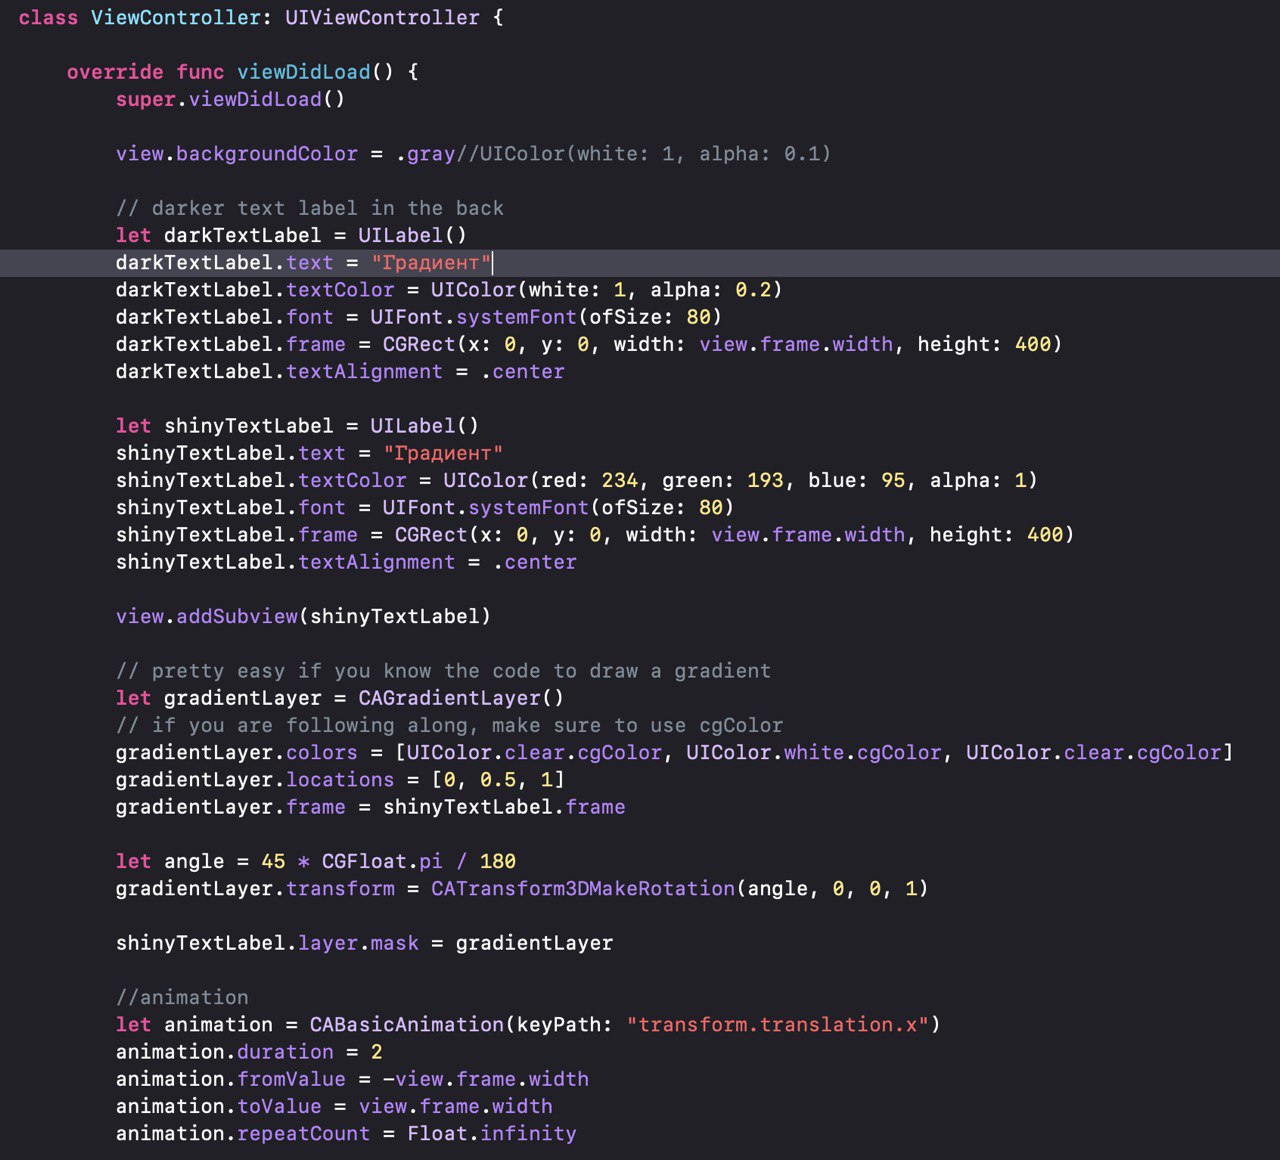The height and width of the screenshot is (1160, 1280).
Task: Click the 'shinyTextLabel.textColor = UIColor(red: 234' line
Action: coord(577,480)
